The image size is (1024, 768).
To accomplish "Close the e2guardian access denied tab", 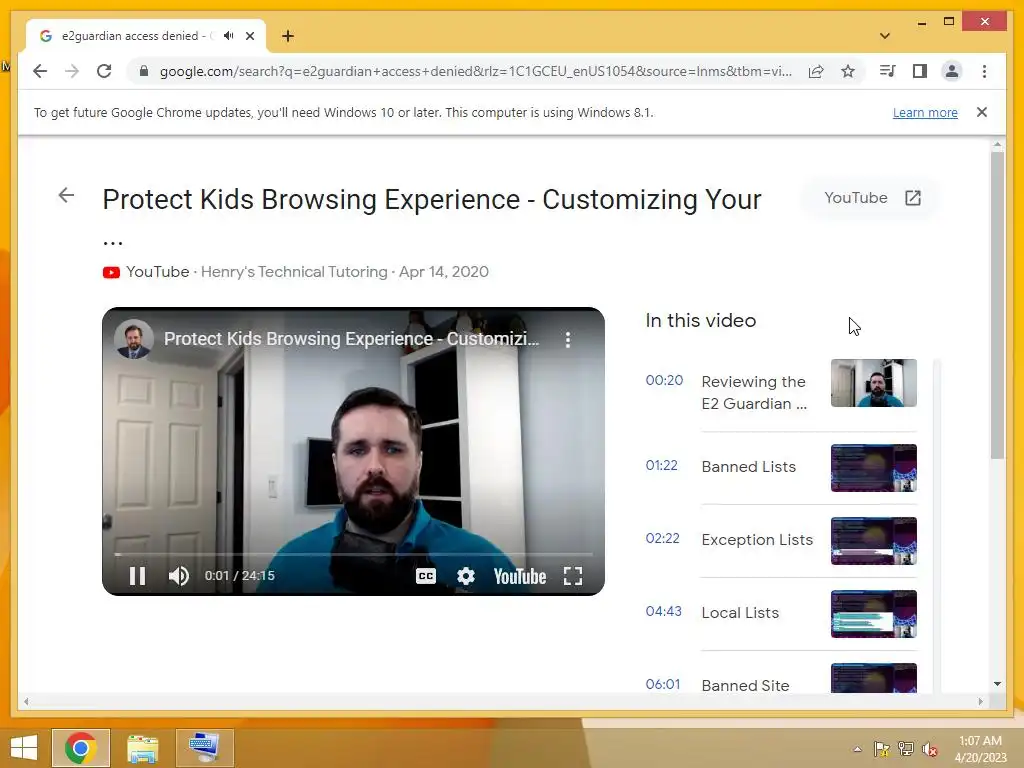I will [249, 36].
